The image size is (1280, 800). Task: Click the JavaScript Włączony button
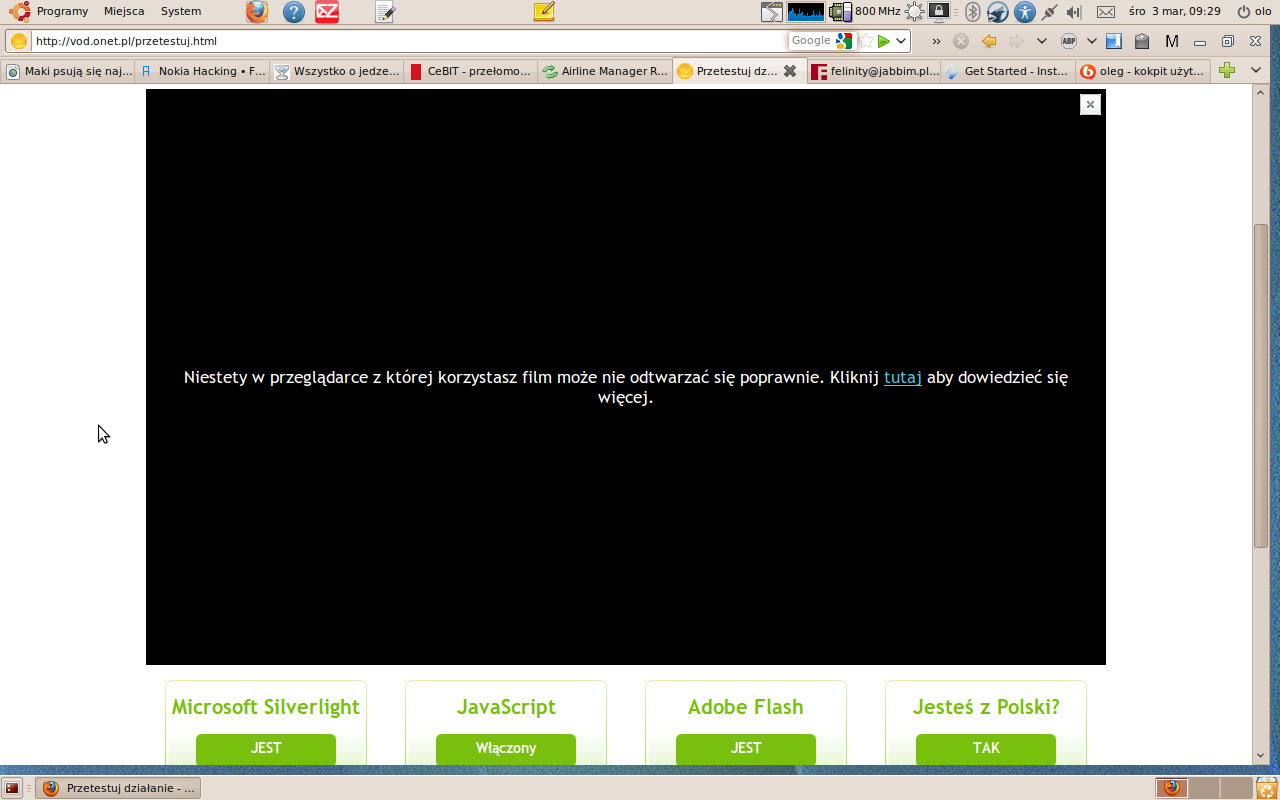(x=506, y=749)
